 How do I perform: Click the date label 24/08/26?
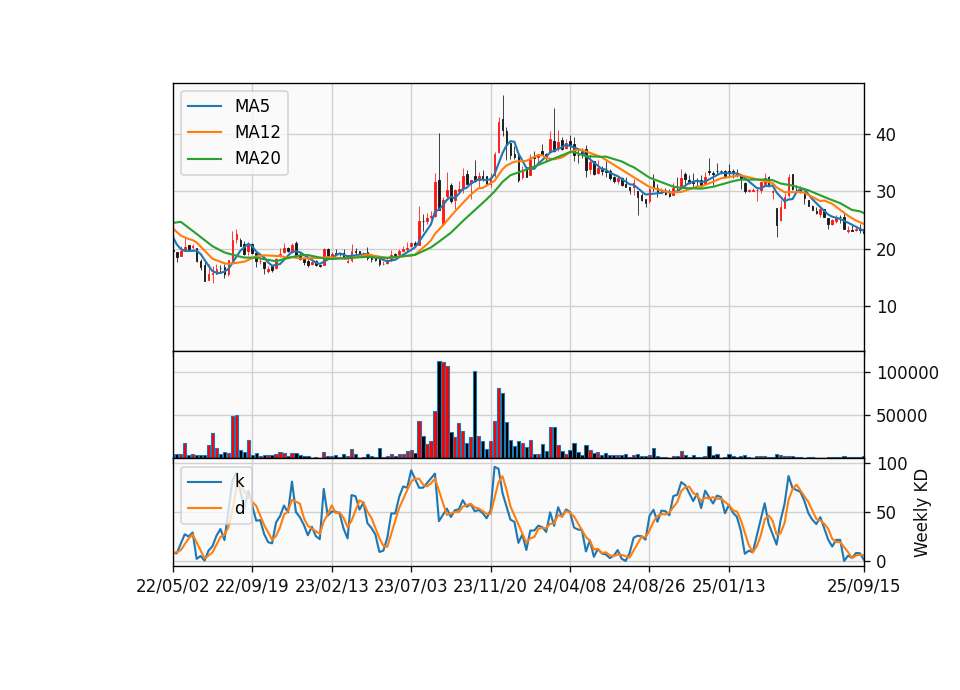pyautogui.click(x=649, y=586)
